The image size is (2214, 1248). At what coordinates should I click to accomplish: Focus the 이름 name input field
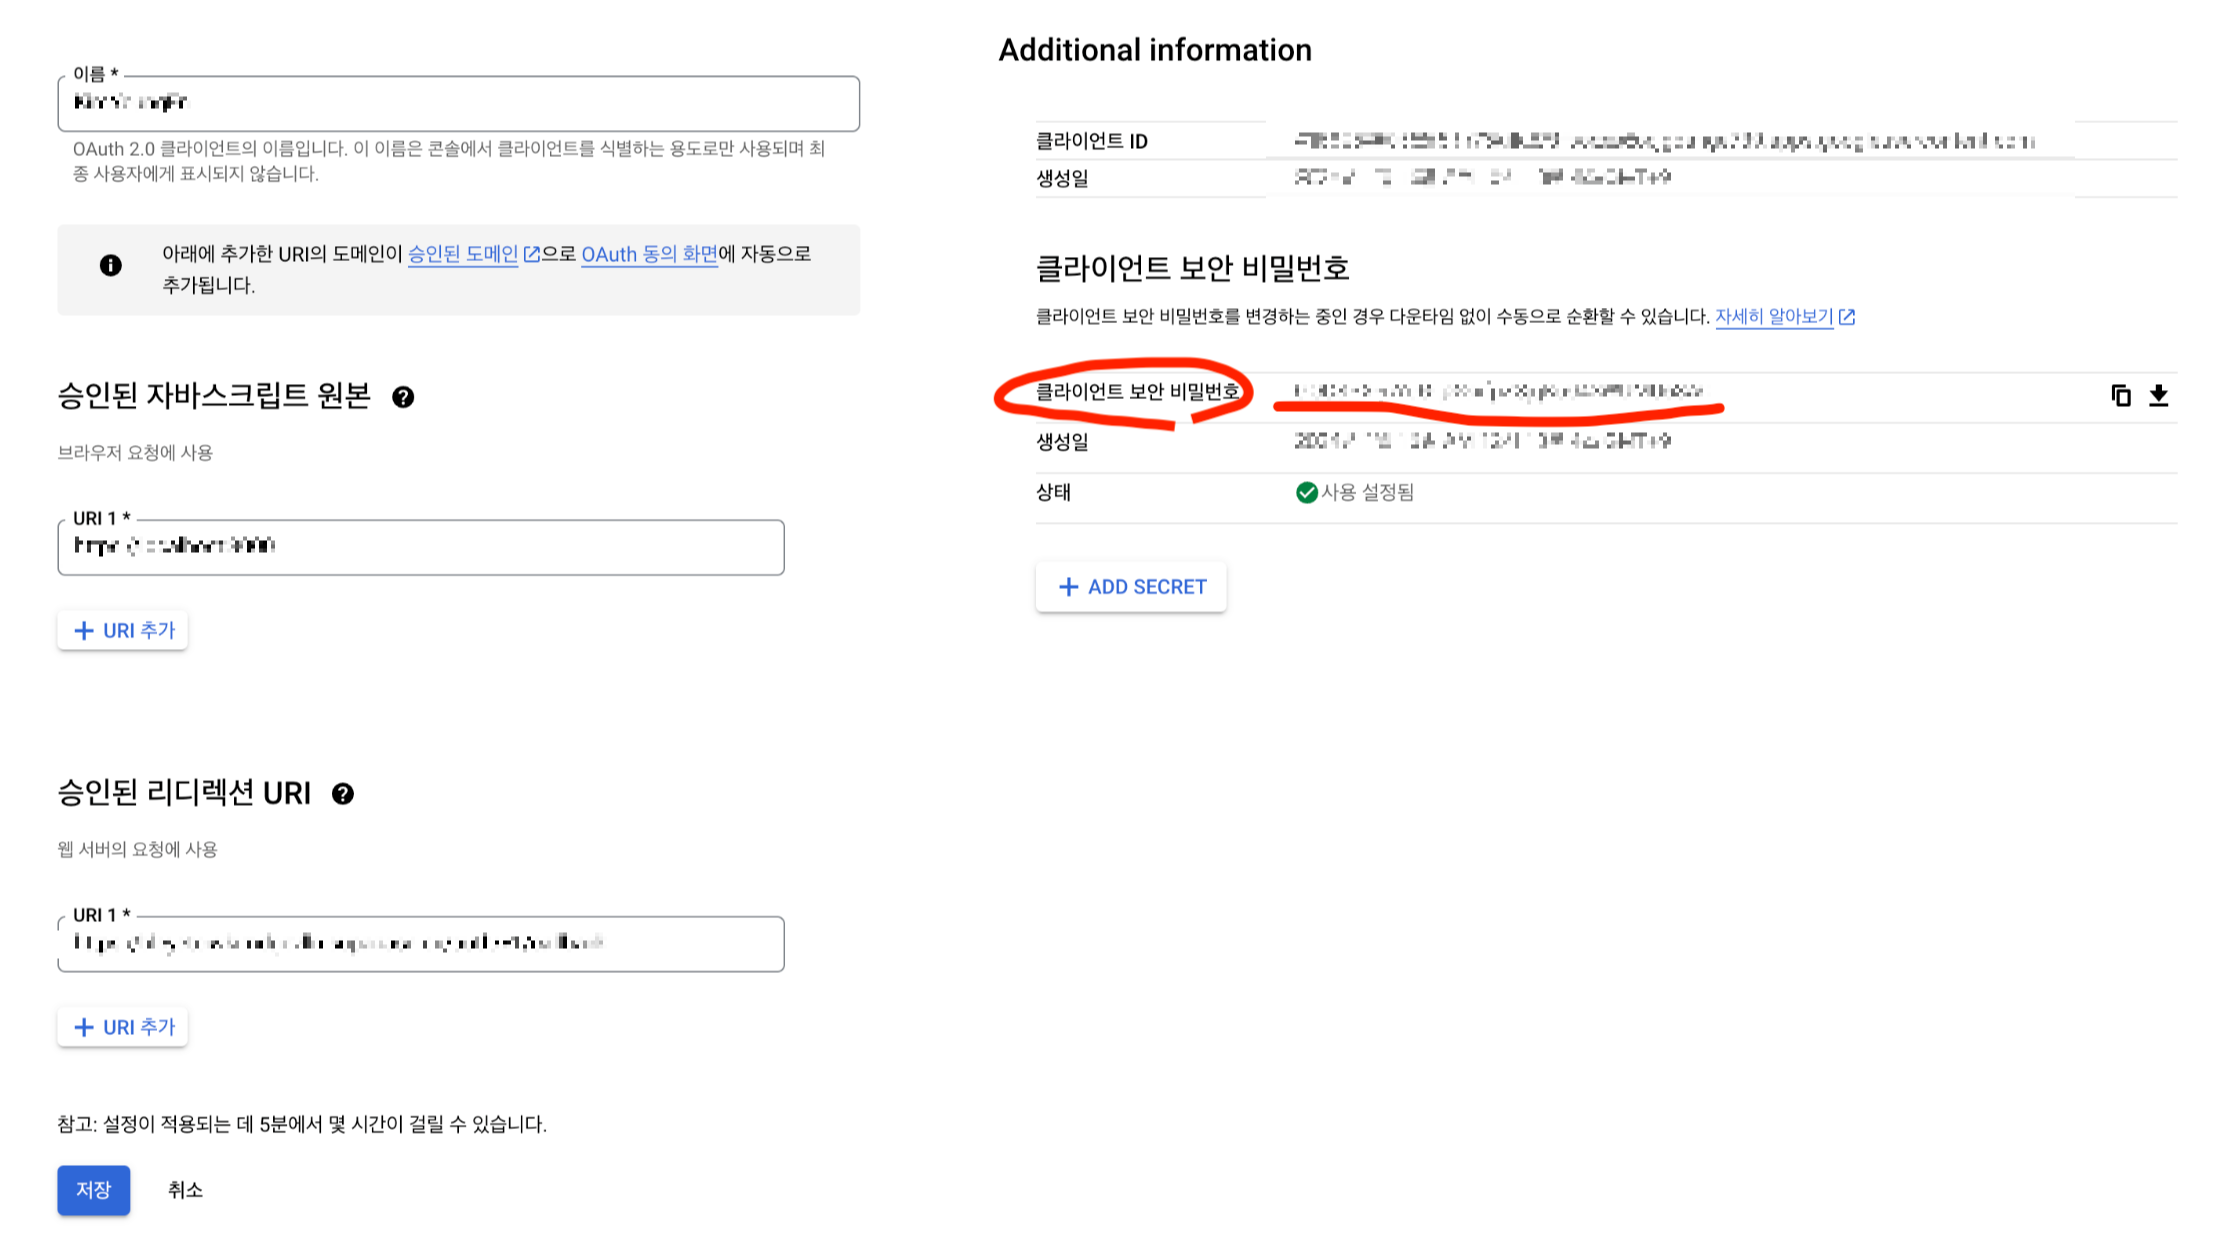click(458, 104)
